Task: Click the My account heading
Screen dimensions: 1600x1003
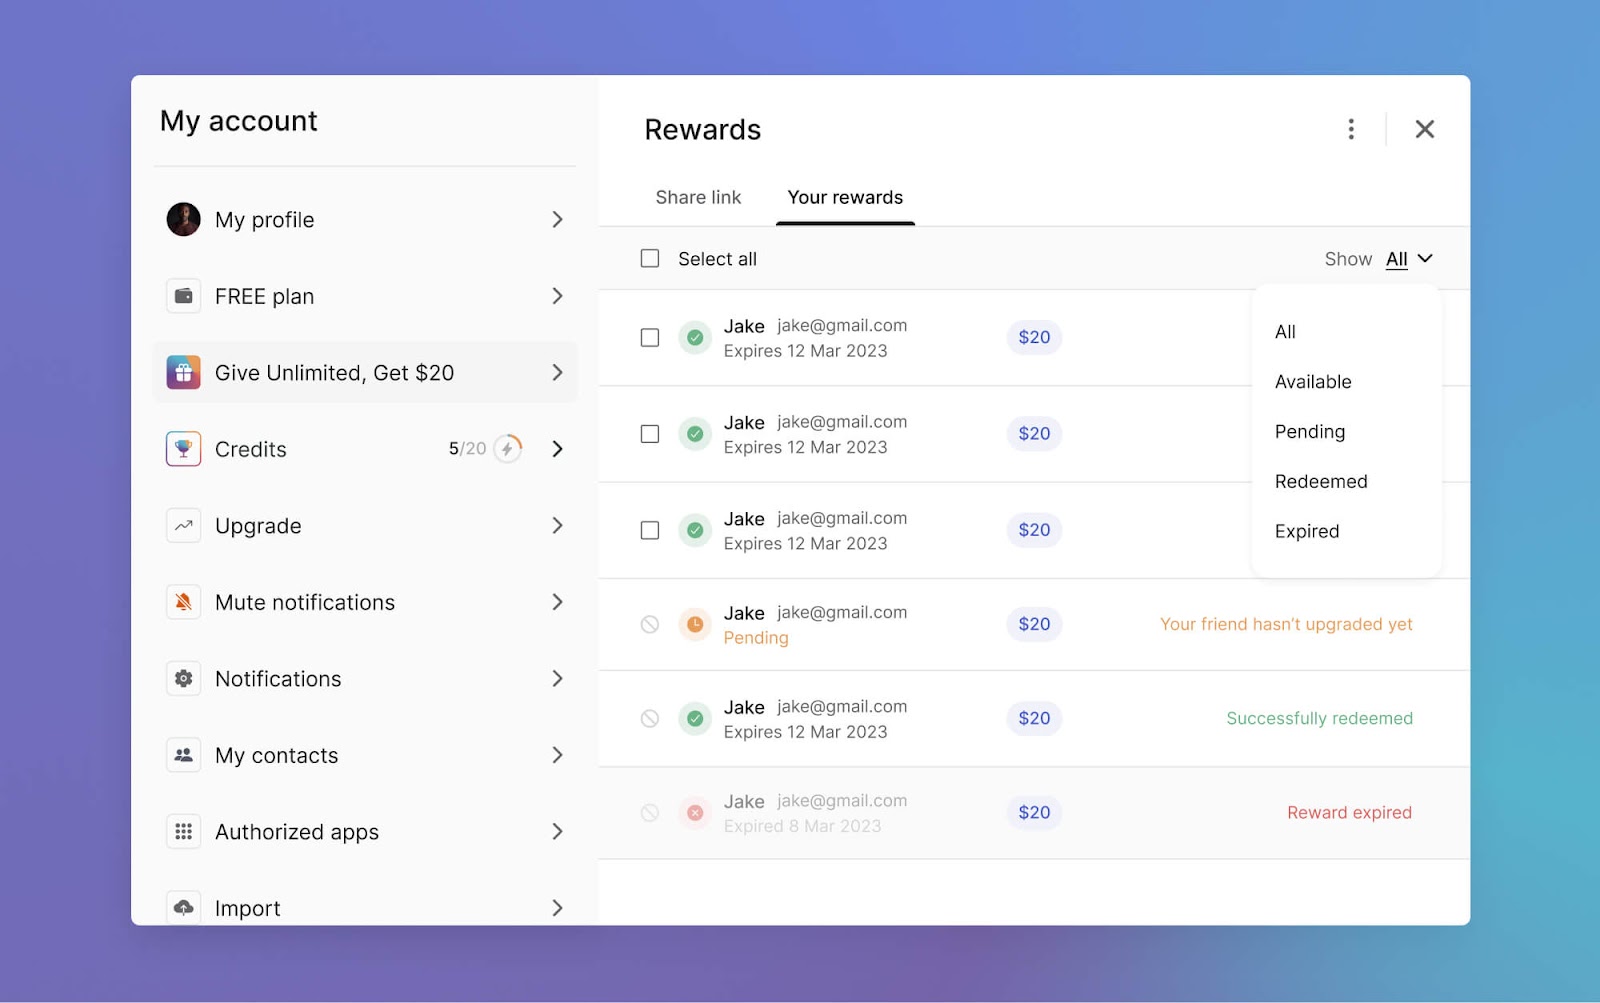Action: click(238, 121)
